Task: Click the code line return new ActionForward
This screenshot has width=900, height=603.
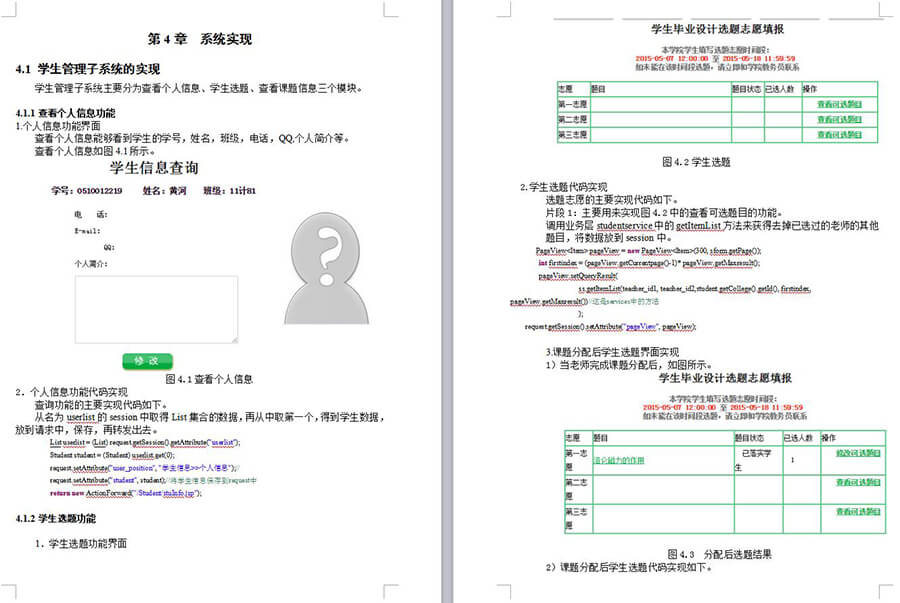Action: pyautogui.click(x=126, y=493)
